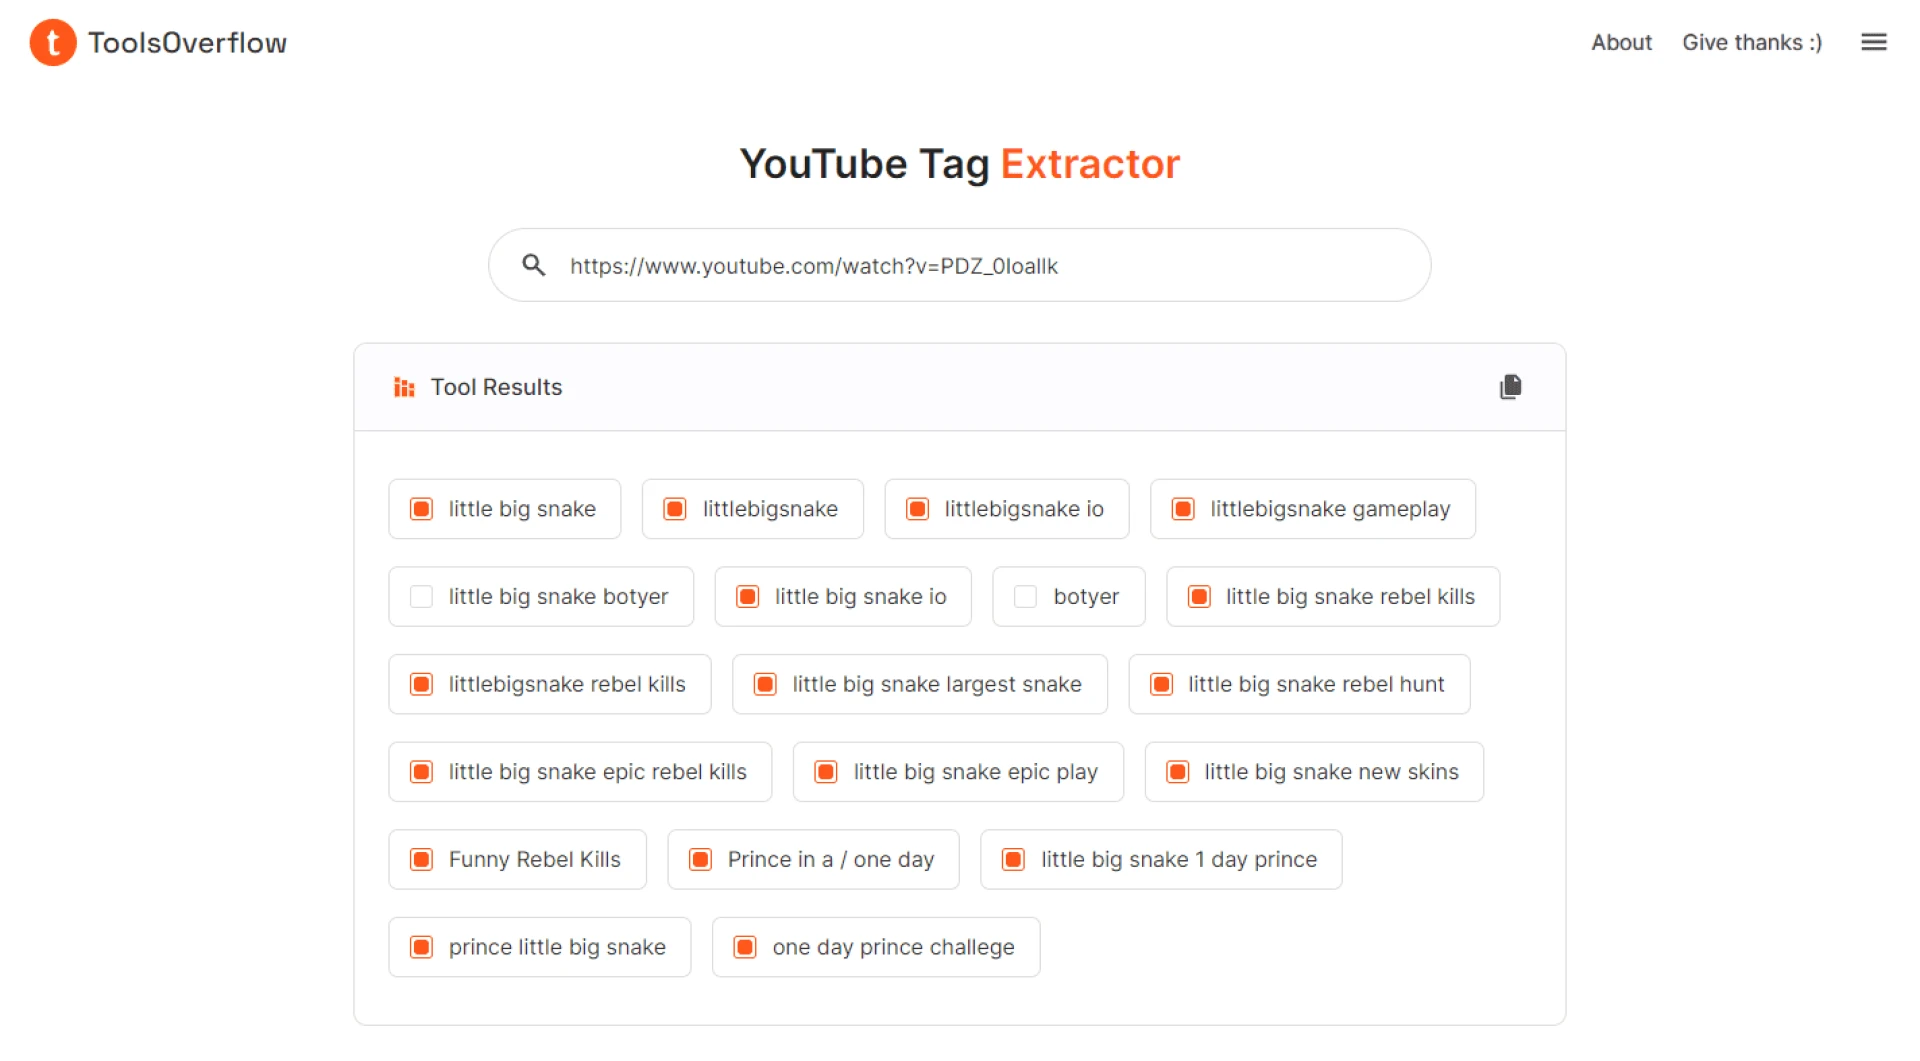Uncheck 'one day prince challege' tag

(x=745, y=947)
